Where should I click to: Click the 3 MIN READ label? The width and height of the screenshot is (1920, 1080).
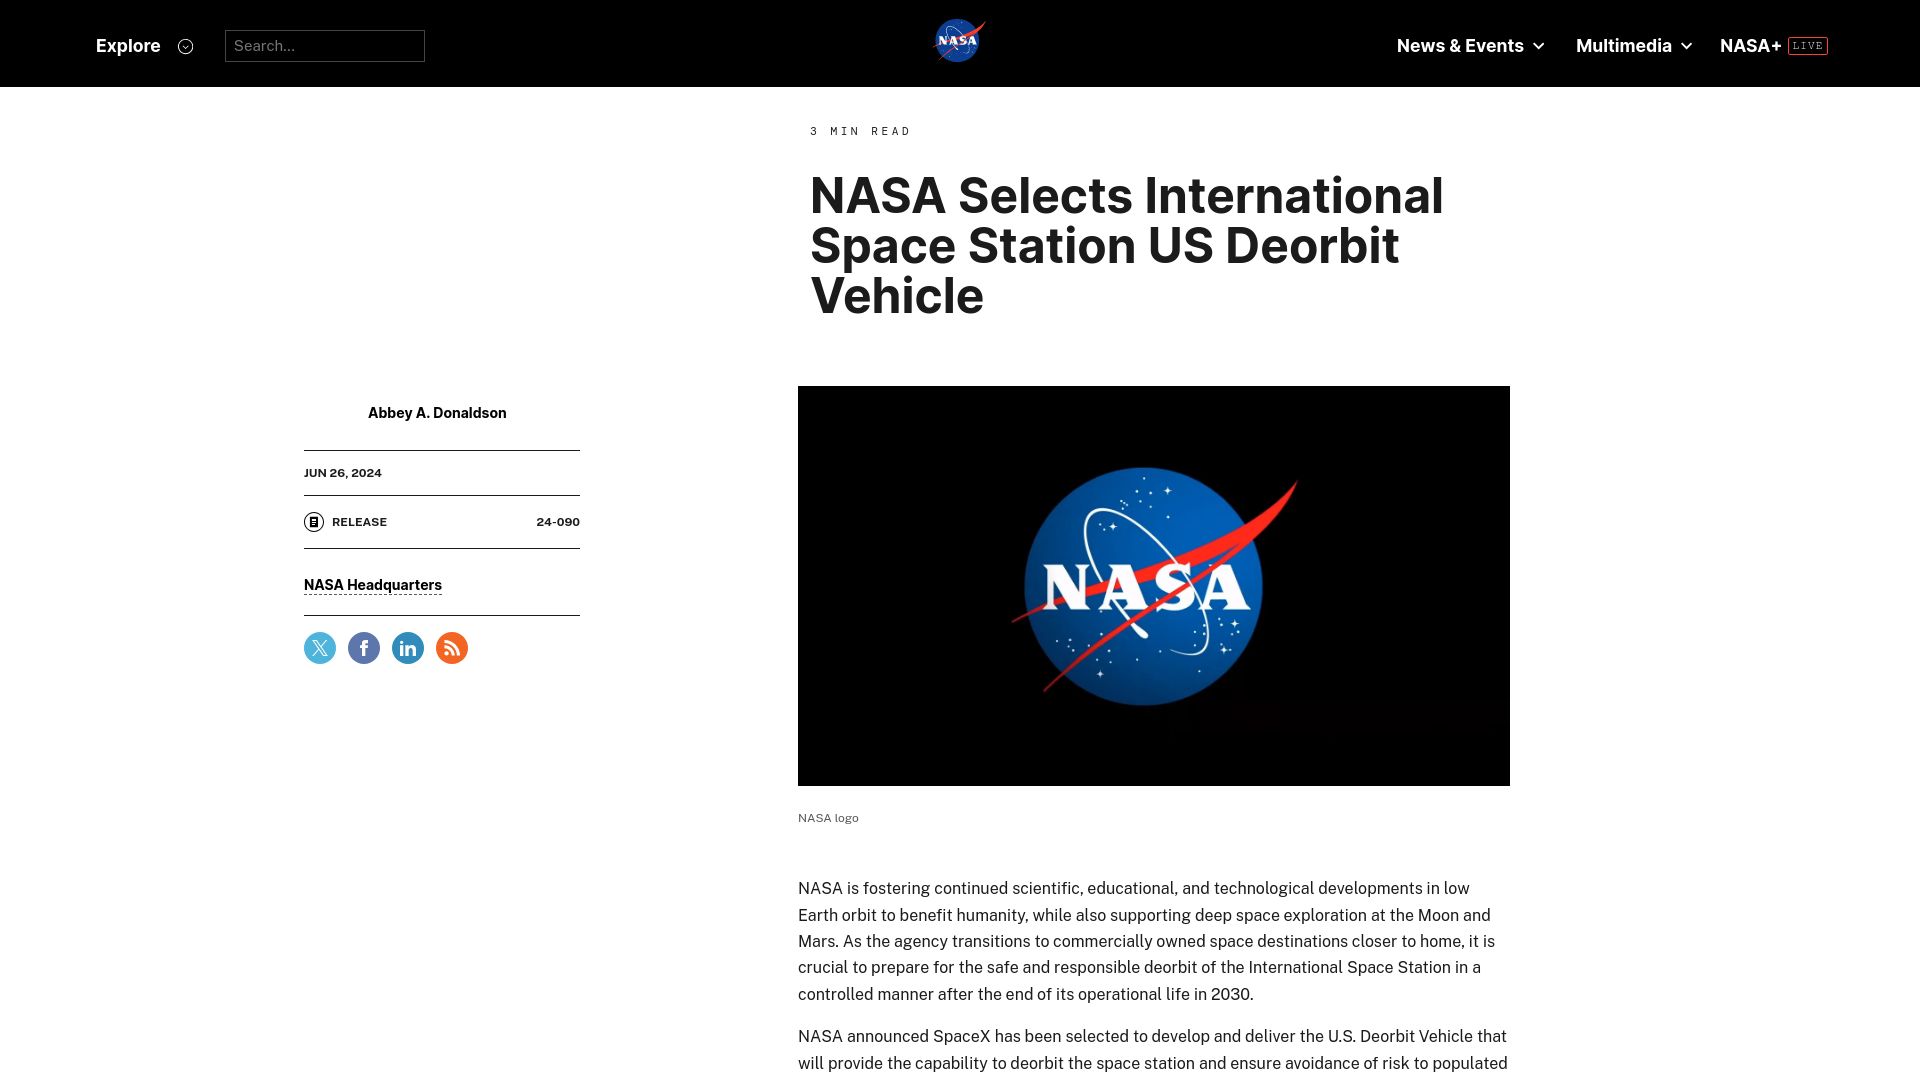click(860, 131)
